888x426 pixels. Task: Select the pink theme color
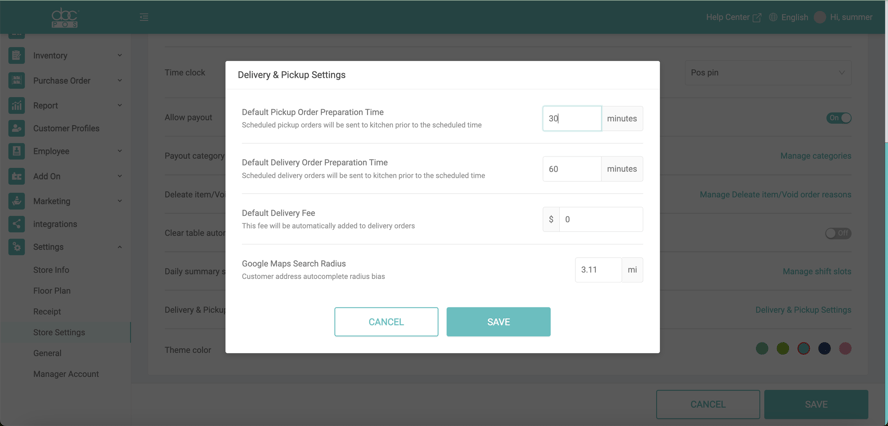[845, 348]
